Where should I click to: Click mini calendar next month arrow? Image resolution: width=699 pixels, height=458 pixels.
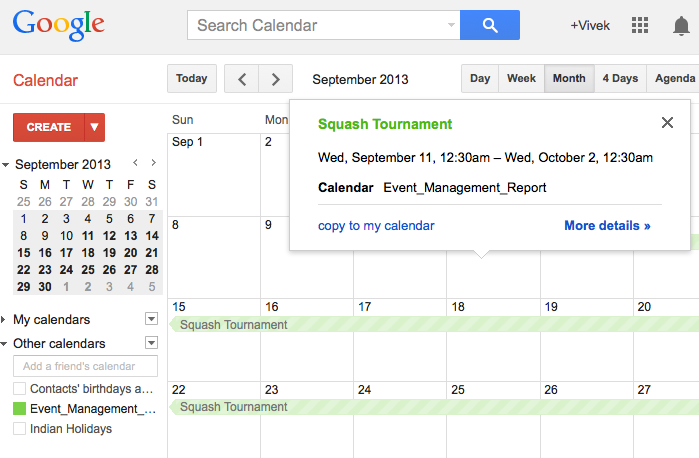[153, 163]
